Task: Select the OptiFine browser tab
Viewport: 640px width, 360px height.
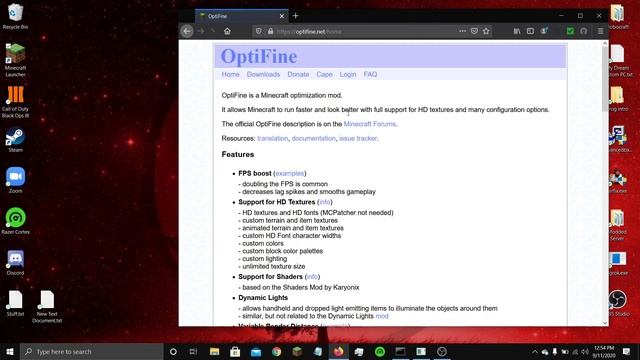Action: coord(242,16)
